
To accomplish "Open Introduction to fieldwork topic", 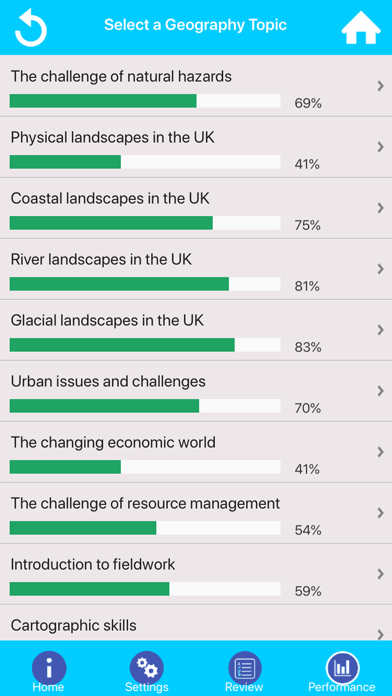I will (196, 574).
